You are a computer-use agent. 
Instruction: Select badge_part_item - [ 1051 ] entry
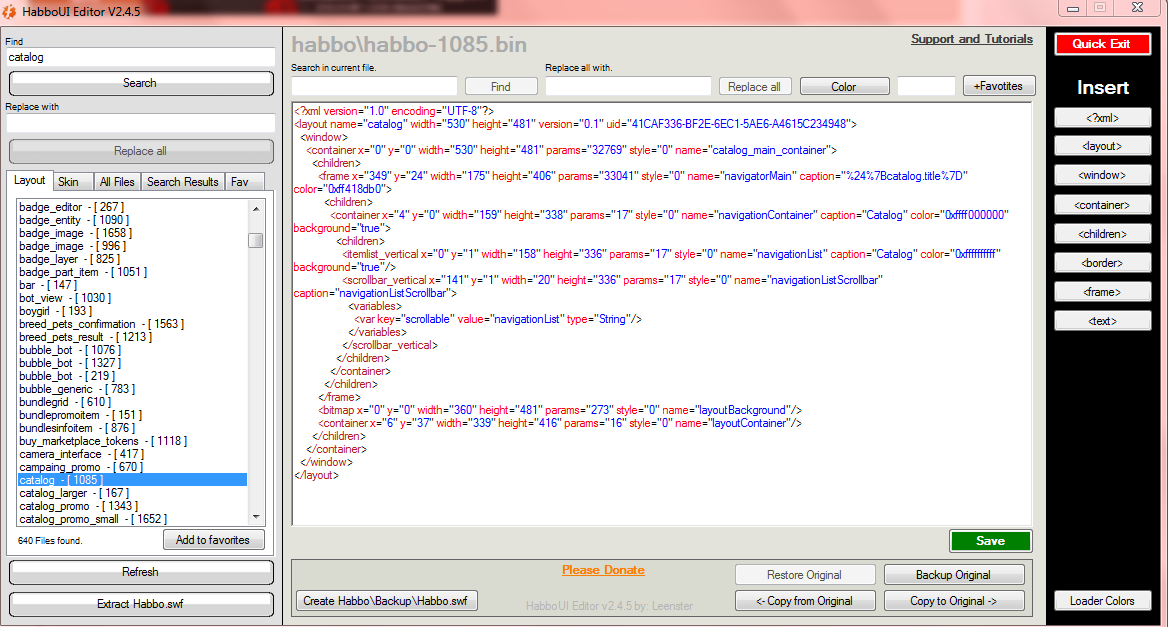click(x=83, y=273)
